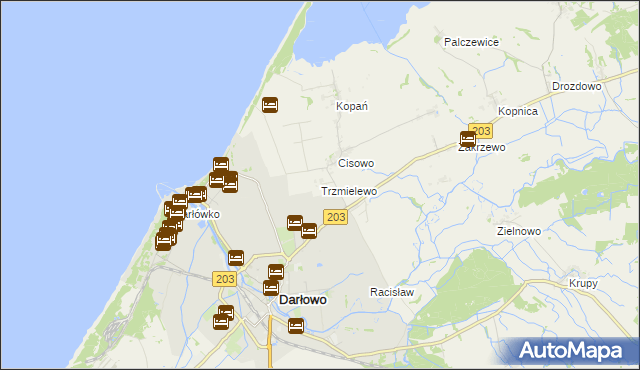Click the 203 road sign near Trzmielewo

point(336,217)
